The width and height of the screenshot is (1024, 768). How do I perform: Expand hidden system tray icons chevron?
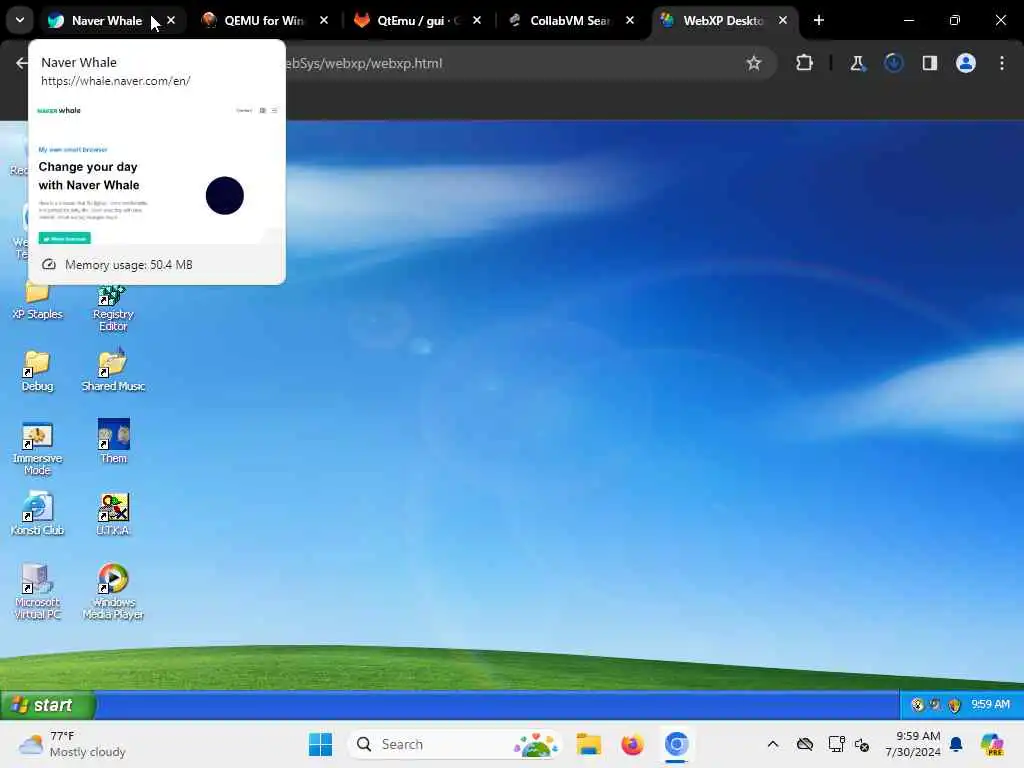coord(773,744)
